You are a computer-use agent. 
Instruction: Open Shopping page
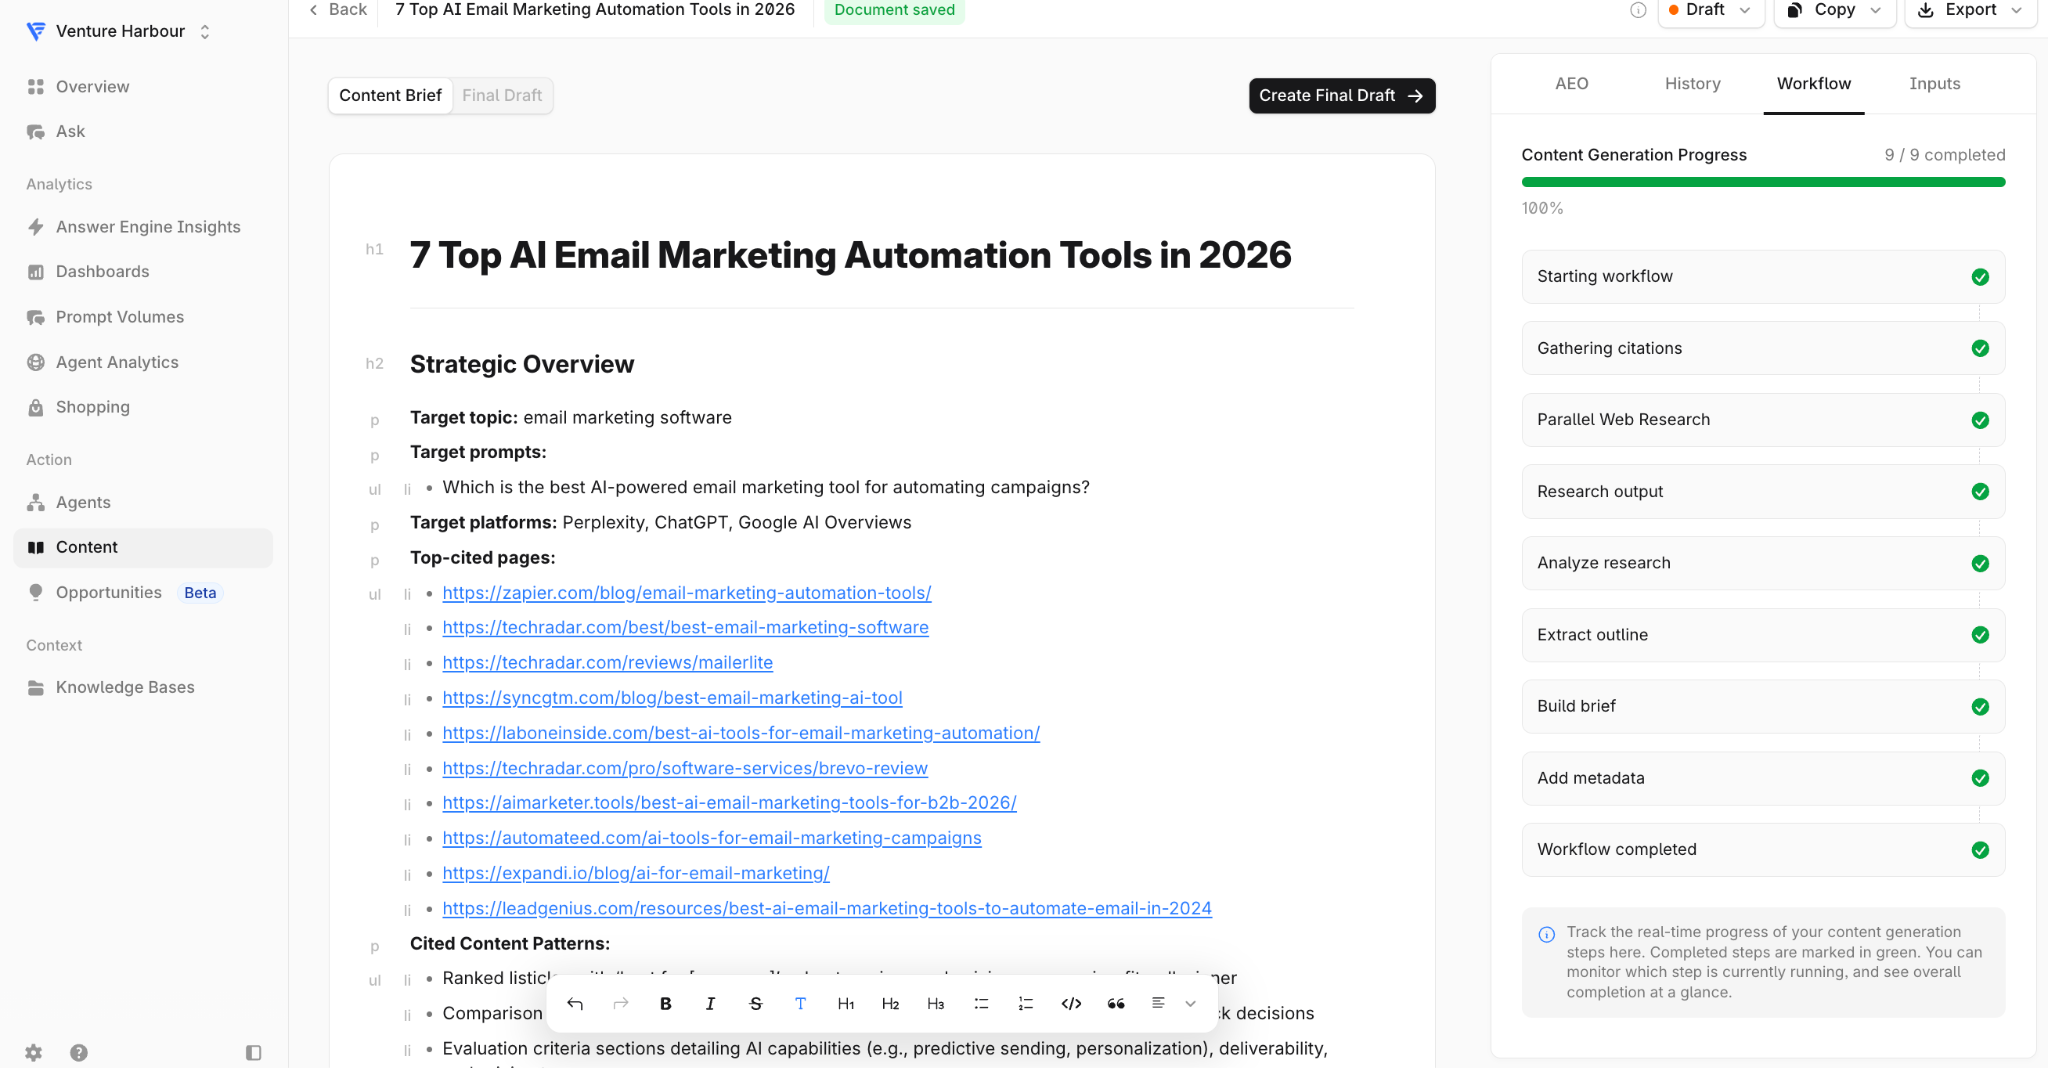click(x=143, y=407)
